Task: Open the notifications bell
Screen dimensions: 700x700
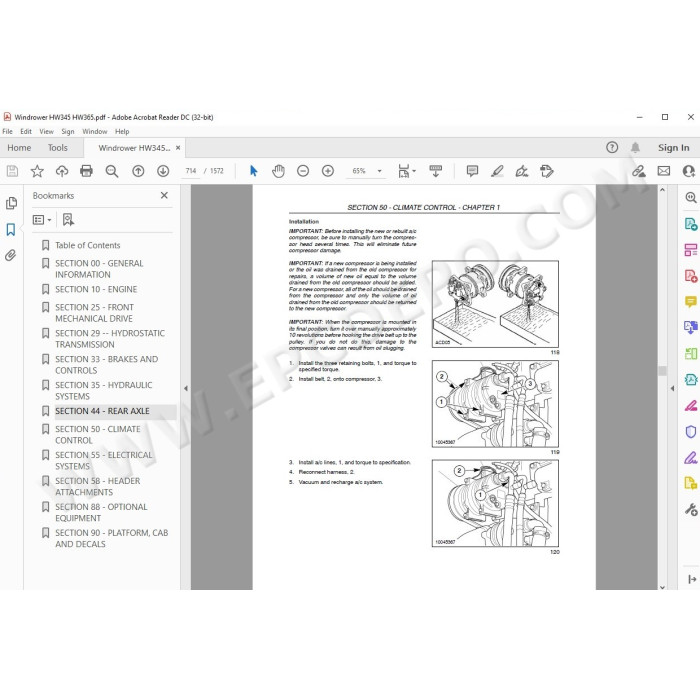Action: click(x=635, y=147)
